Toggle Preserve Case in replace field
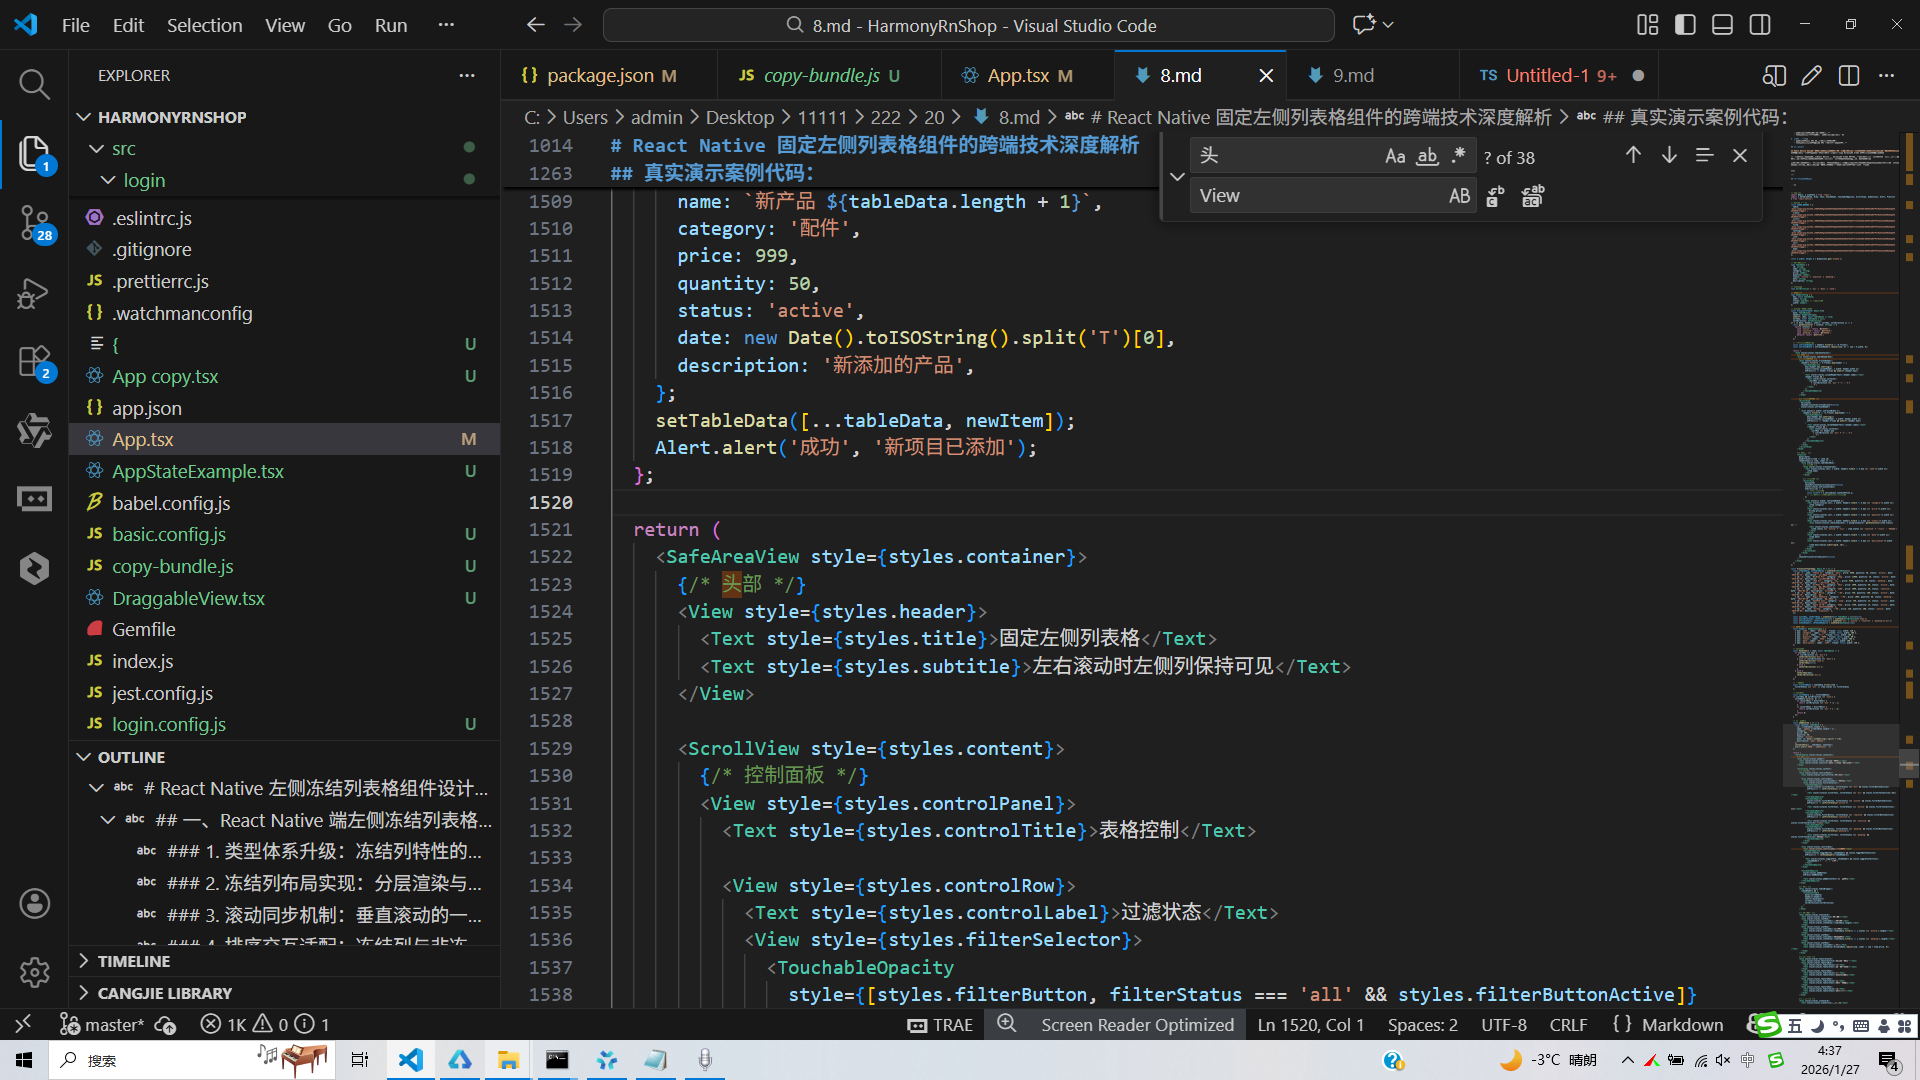The width and height of the screenshot is (1920, 1080). (x=1459, y=197)
